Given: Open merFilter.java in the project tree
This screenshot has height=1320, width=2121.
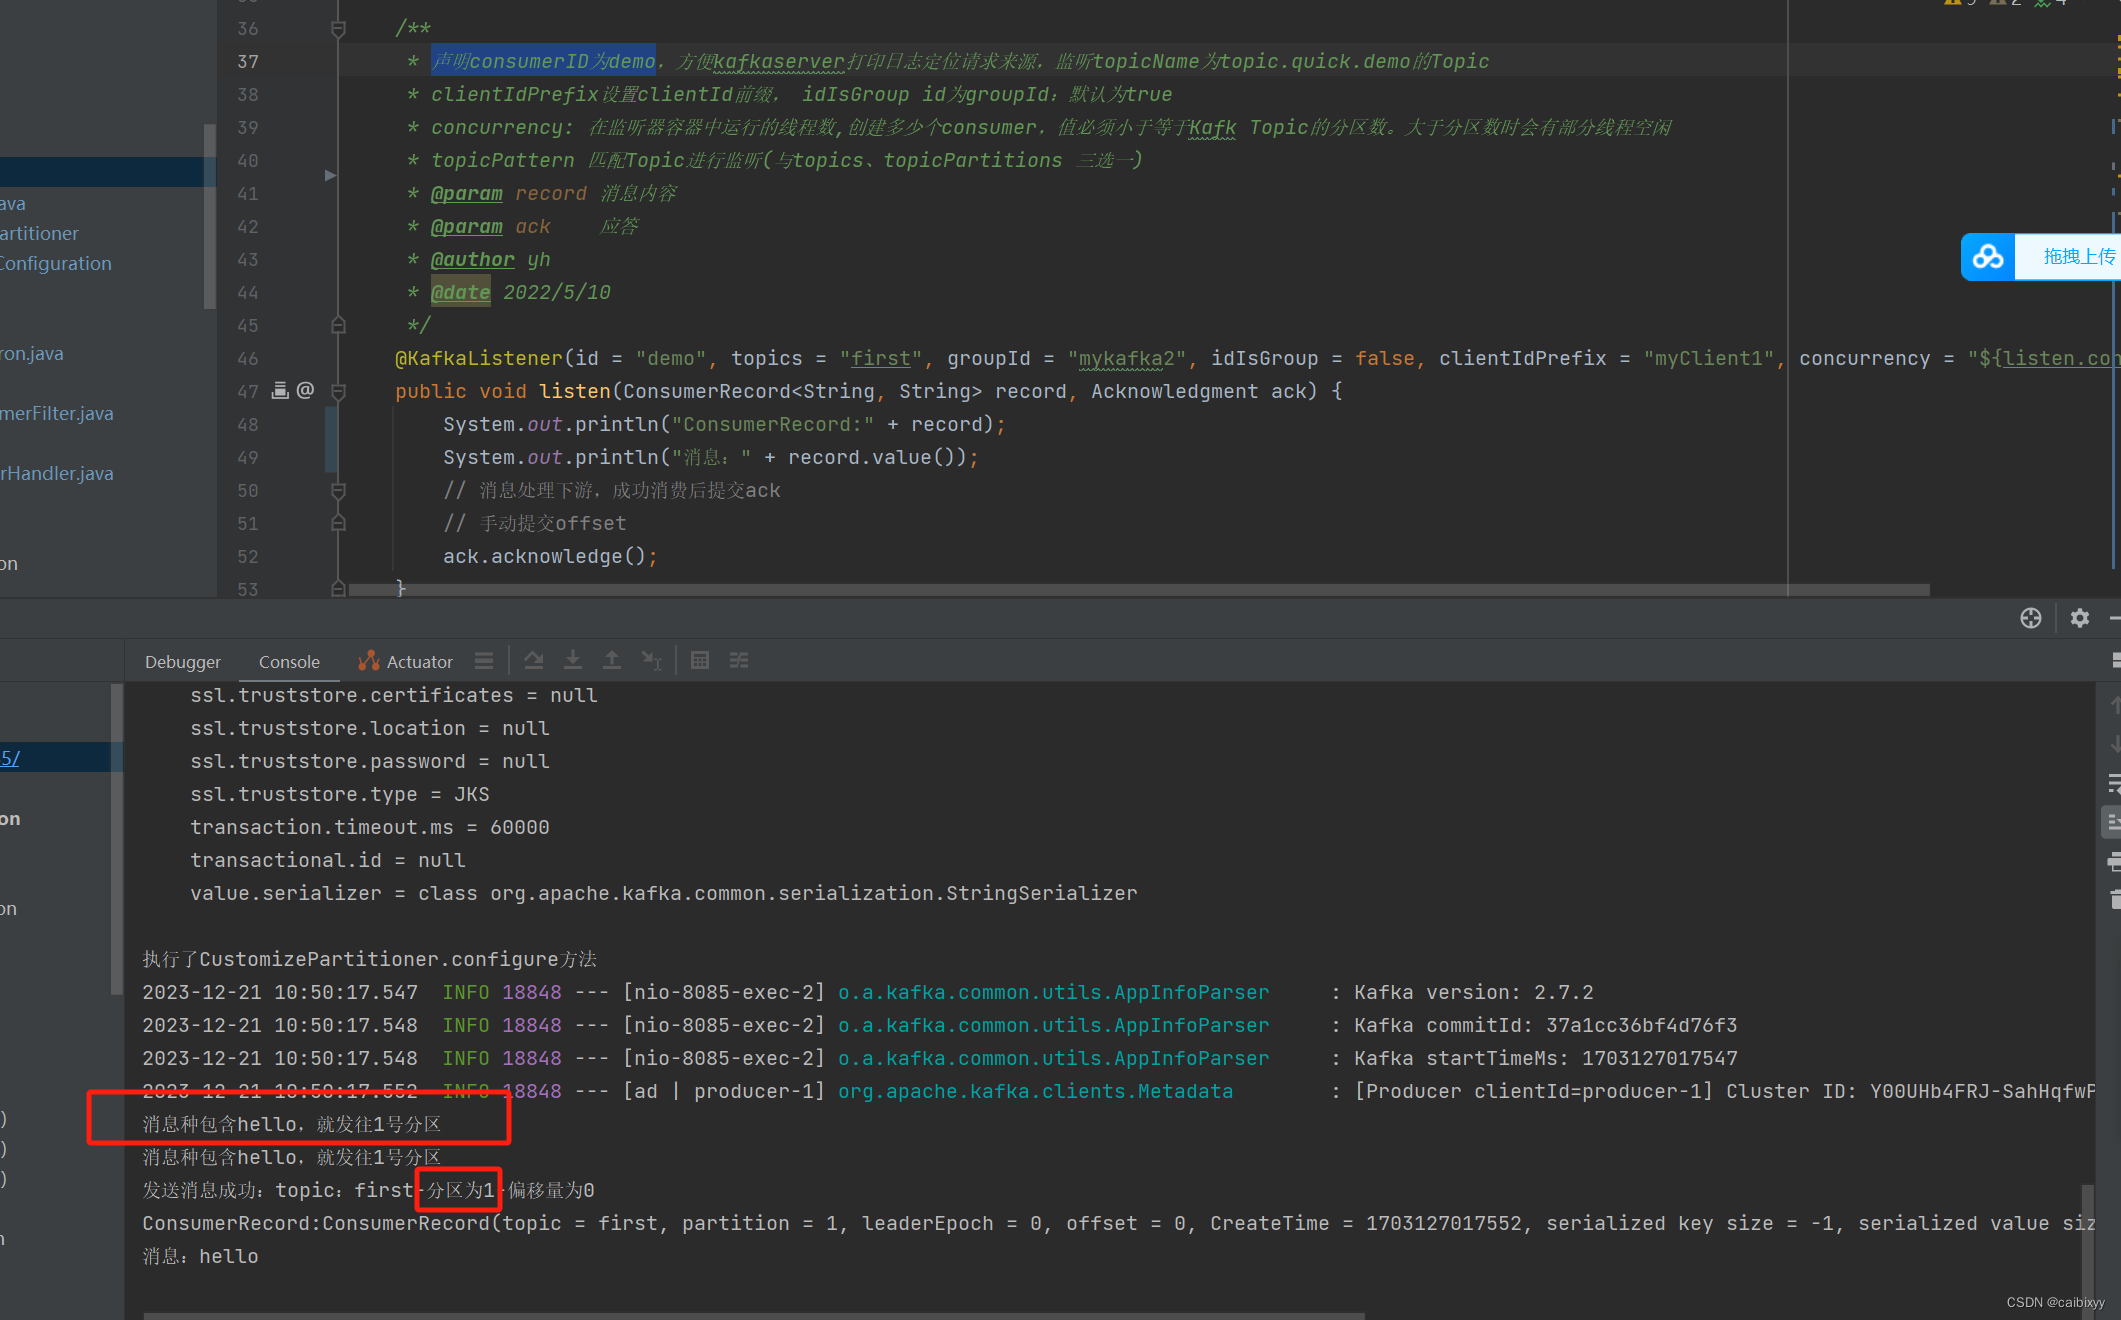Looking at the screenshot, I should [57, 413].
